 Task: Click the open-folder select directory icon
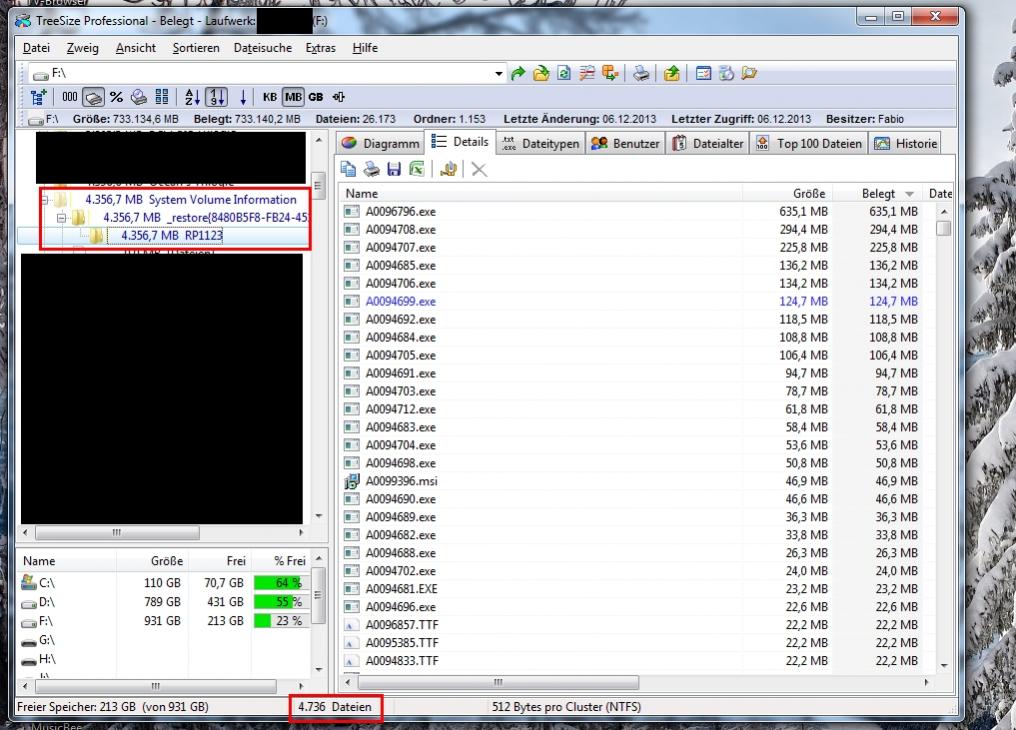click(541, 74)
